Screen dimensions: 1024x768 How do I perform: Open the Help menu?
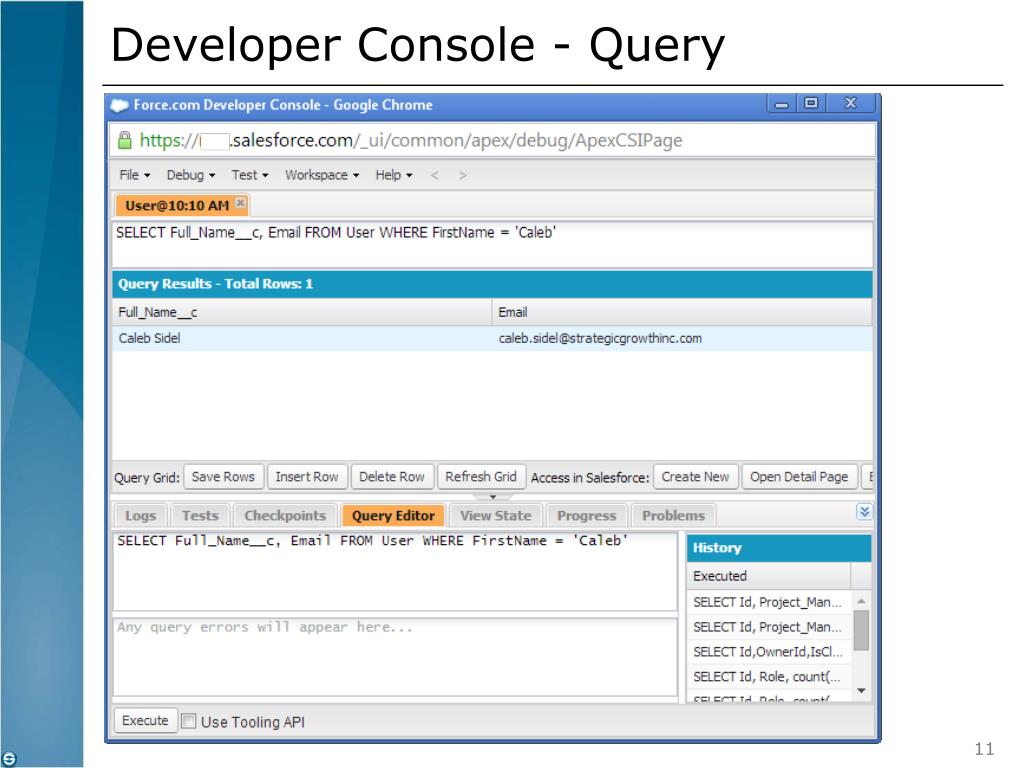394,175
